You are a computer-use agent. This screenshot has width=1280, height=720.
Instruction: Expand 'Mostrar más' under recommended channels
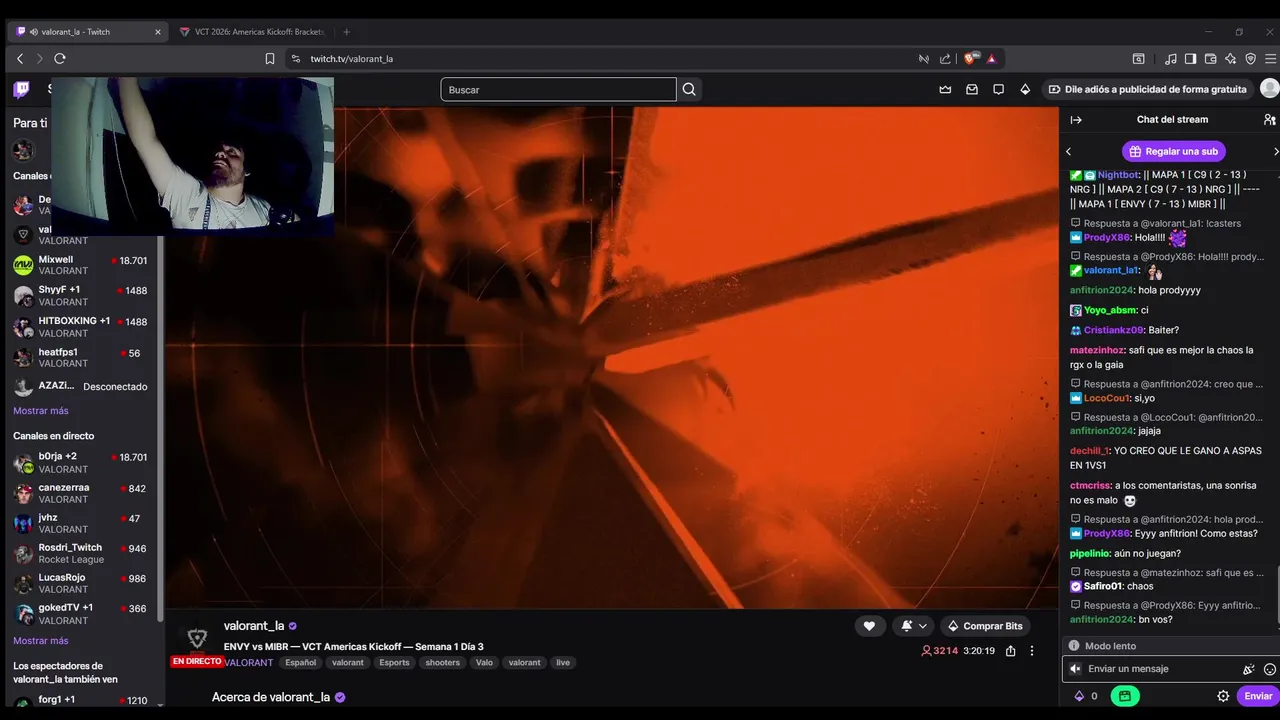point(41,411)
